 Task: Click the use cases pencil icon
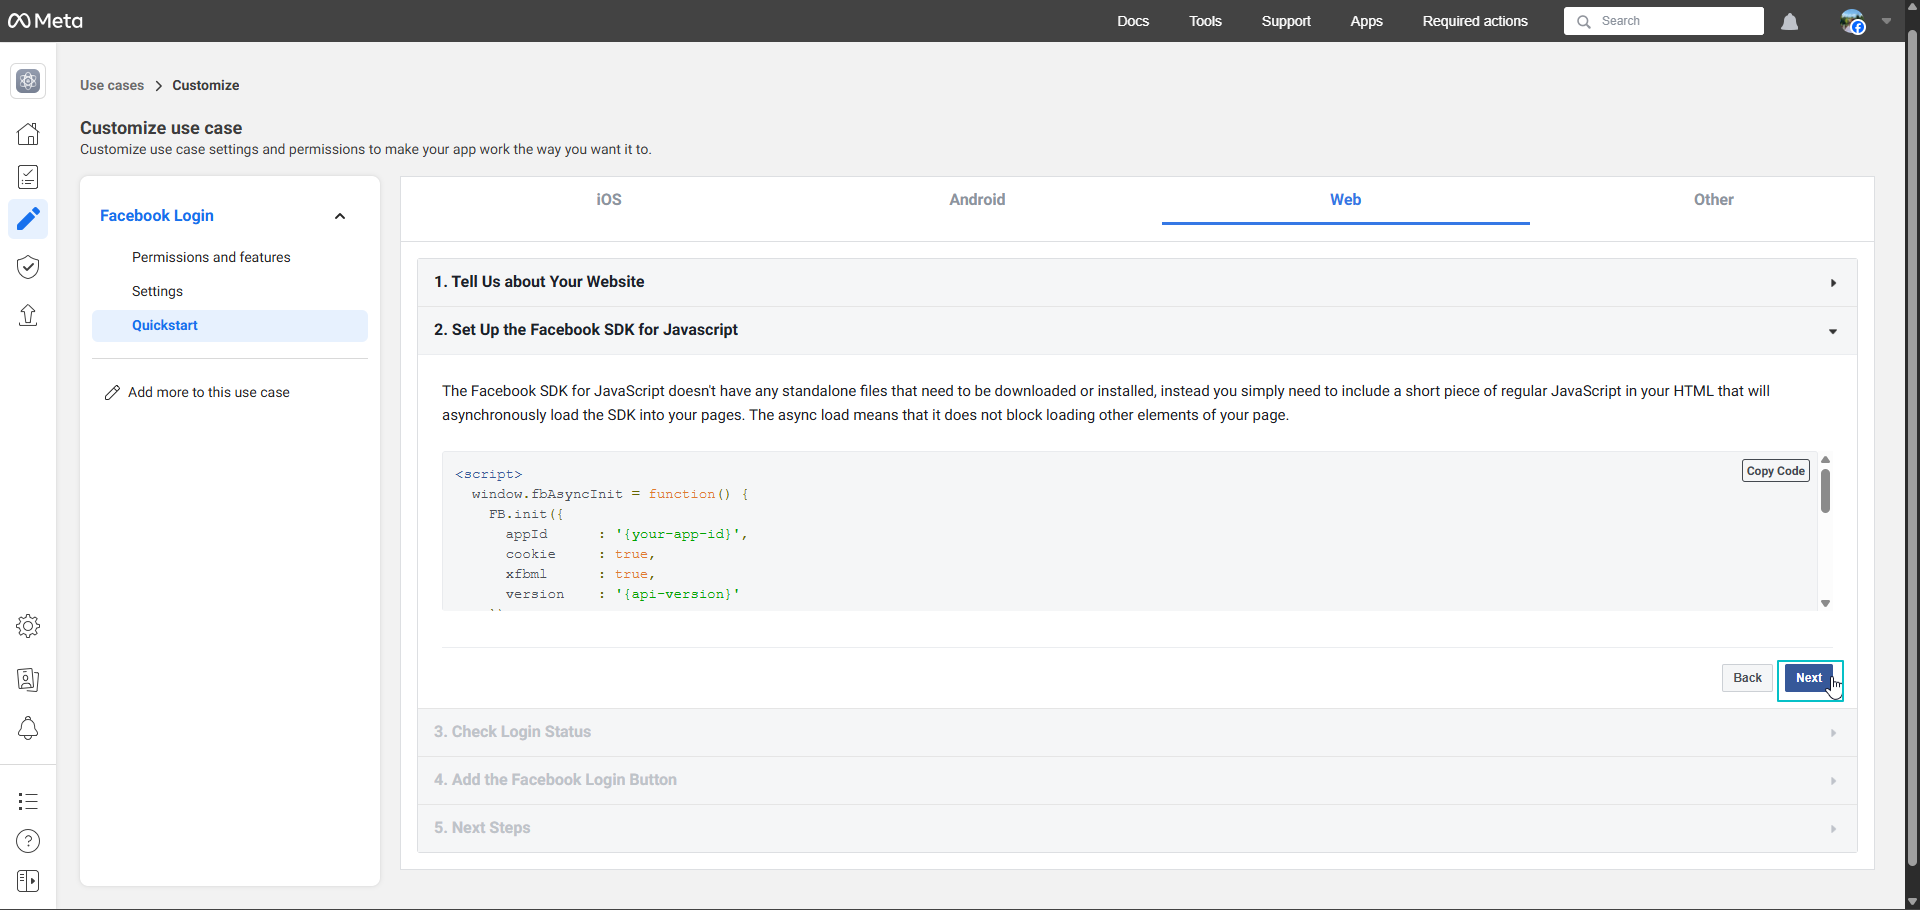[28, 219]
